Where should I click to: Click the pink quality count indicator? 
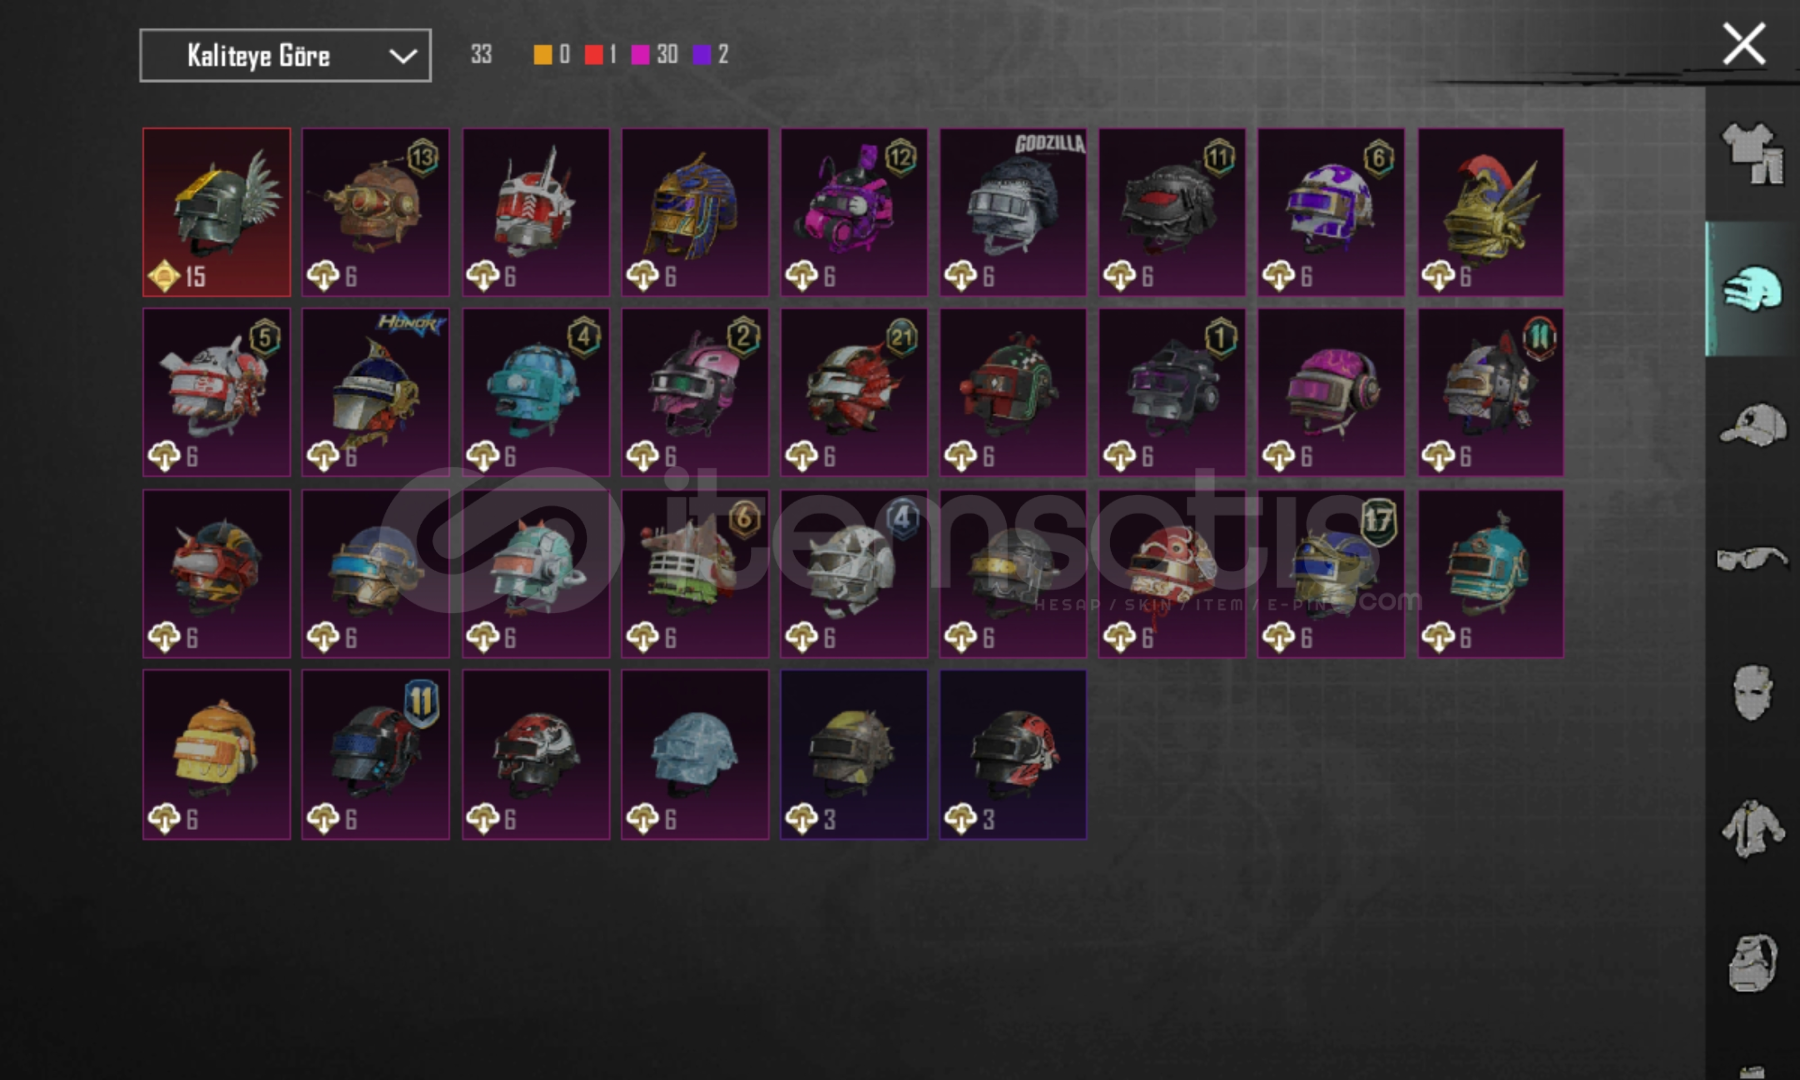pyautogui.click(x=655, y=55)
